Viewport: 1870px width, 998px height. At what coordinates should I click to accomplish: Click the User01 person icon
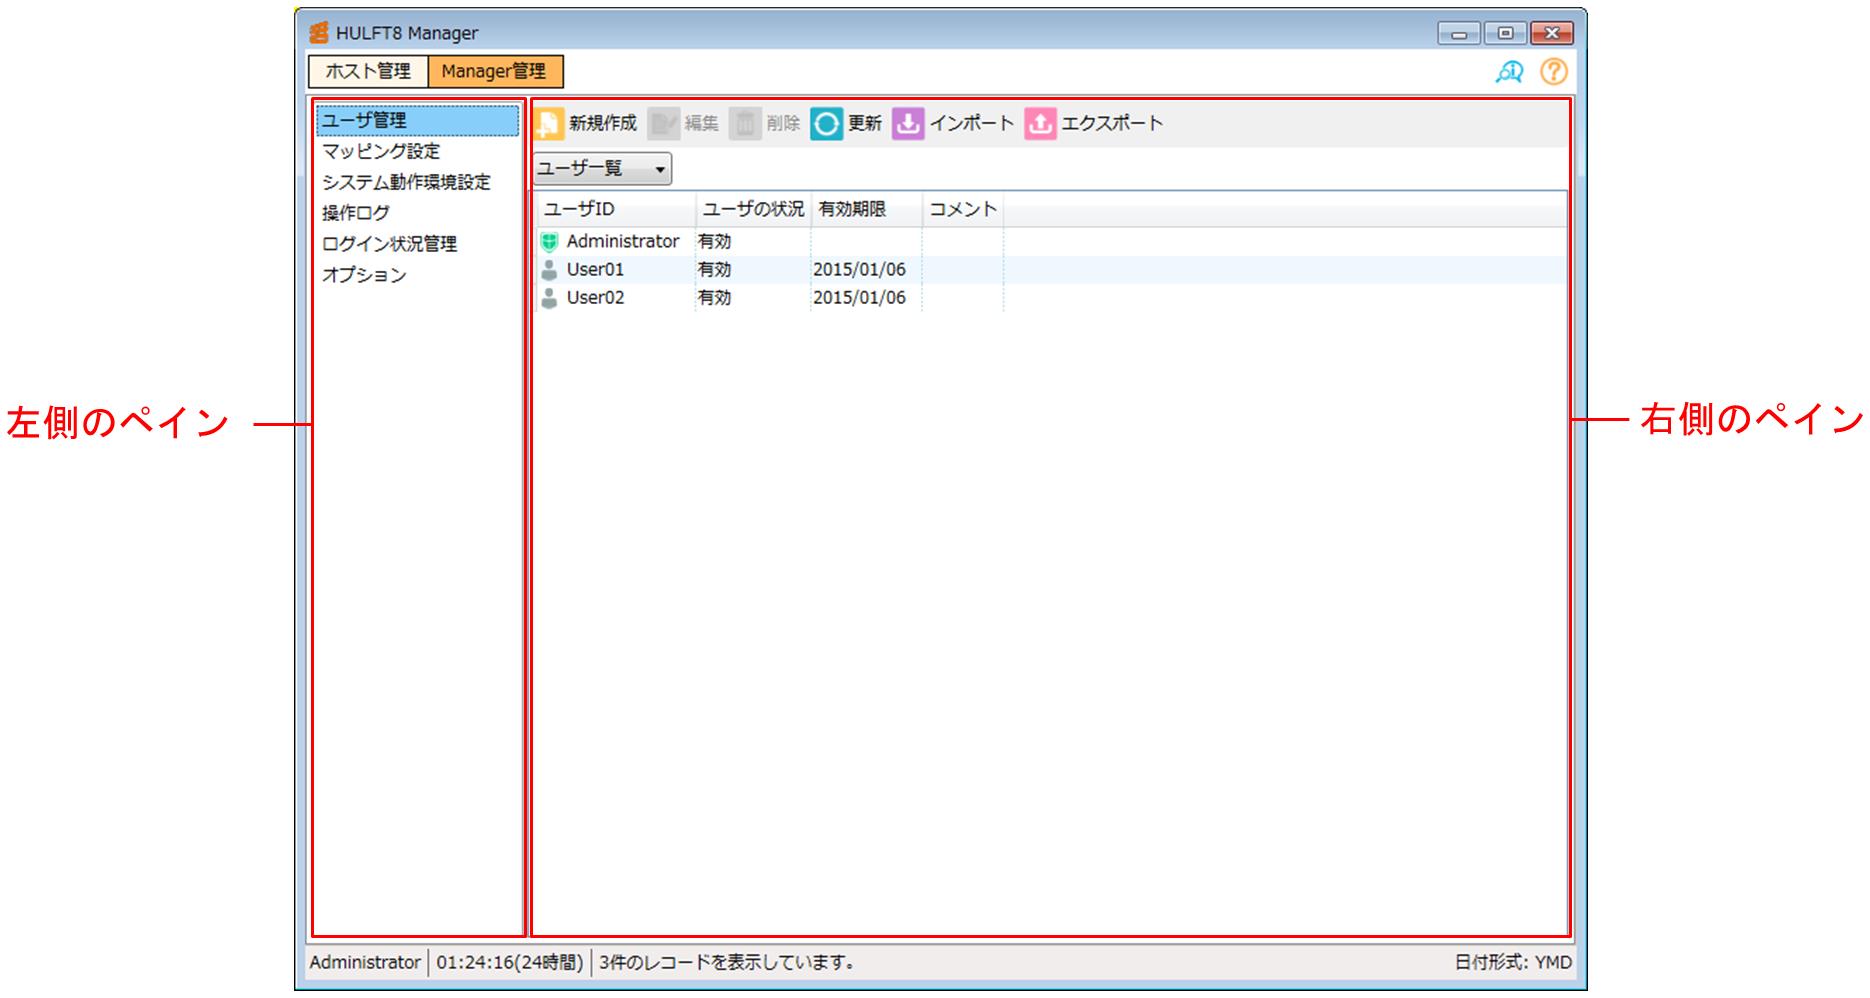click(549, 270)
